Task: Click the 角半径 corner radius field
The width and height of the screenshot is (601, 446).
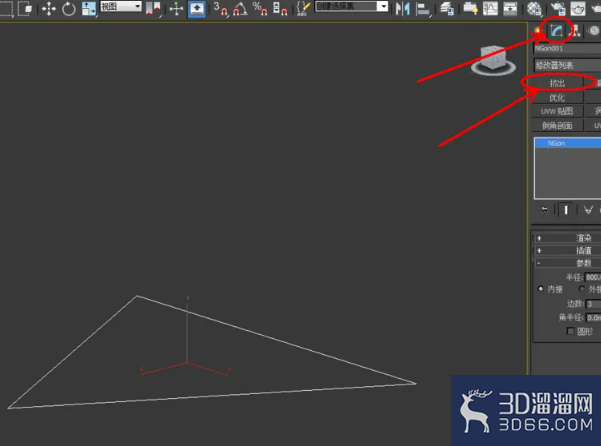Action: pyautogui.click(x=594, y=318)
